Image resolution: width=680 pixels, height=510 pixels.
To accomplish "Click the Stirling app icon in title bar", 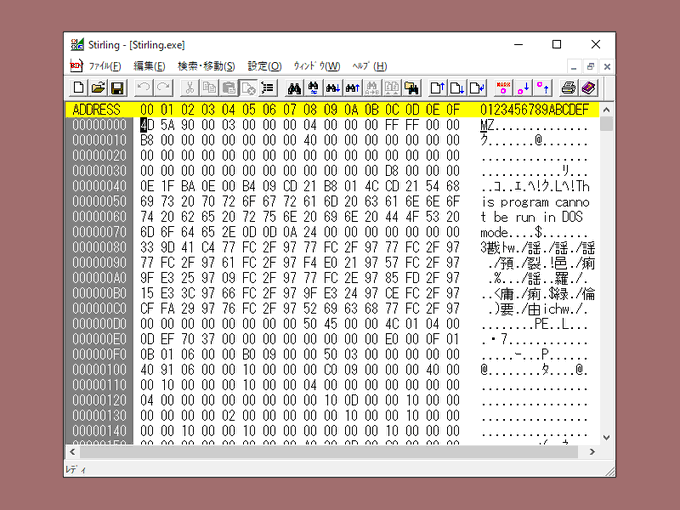I will pyautogui.click(x=77, y=45).
